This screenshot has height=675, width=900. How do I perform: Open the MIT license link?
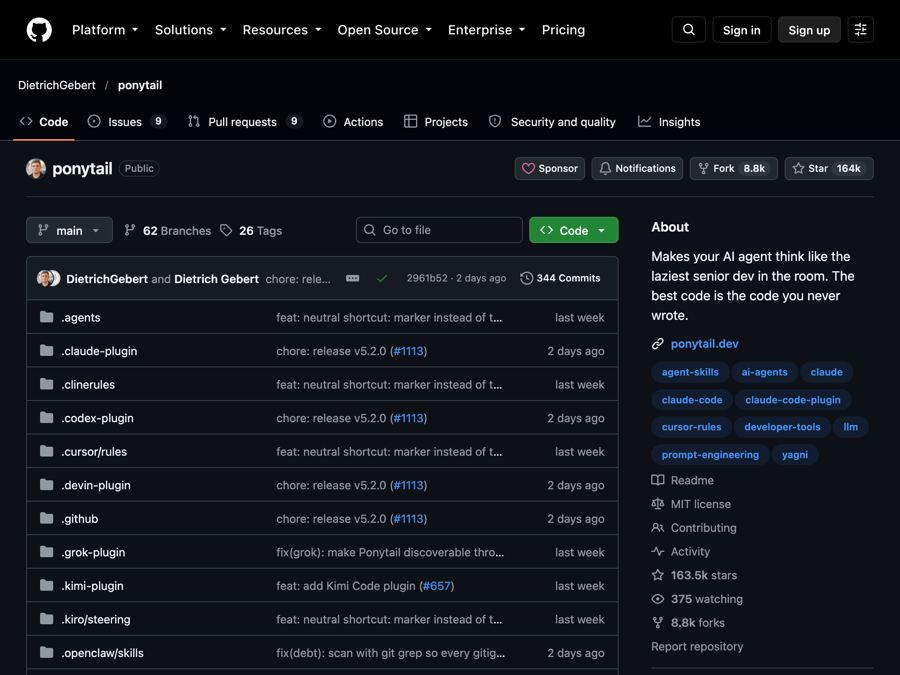pos(700,504)
